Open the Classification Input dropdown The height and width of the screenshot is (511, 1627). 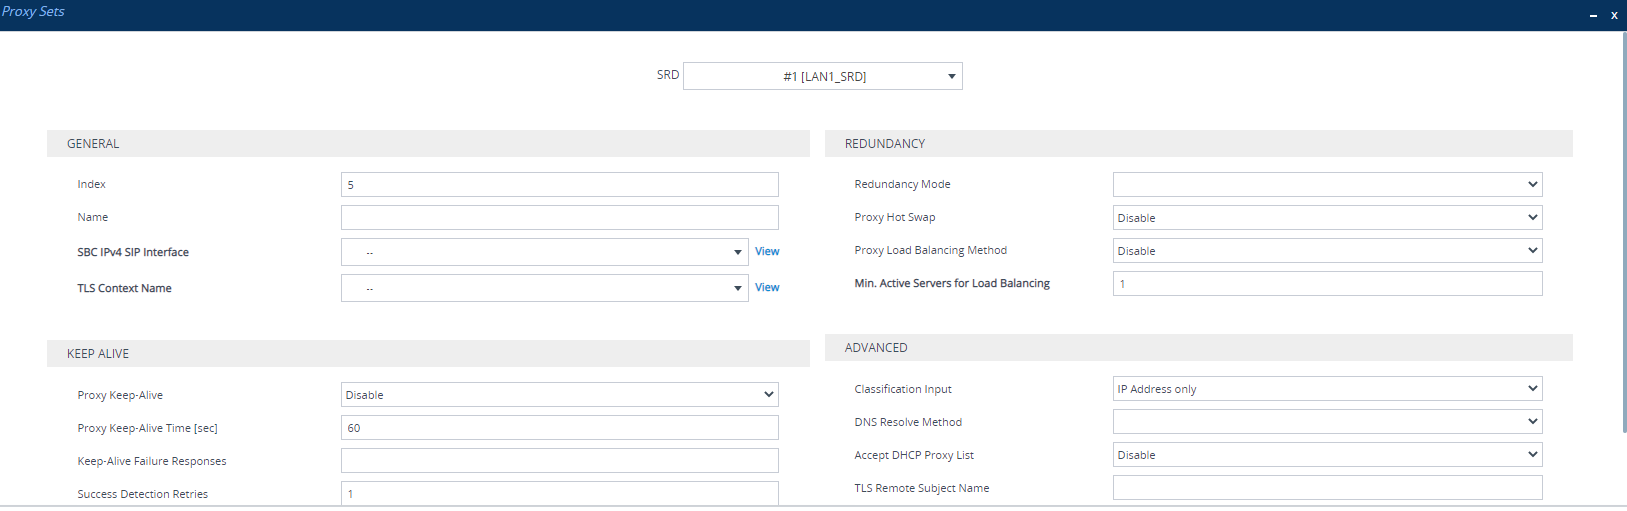tap(1327, 389)
